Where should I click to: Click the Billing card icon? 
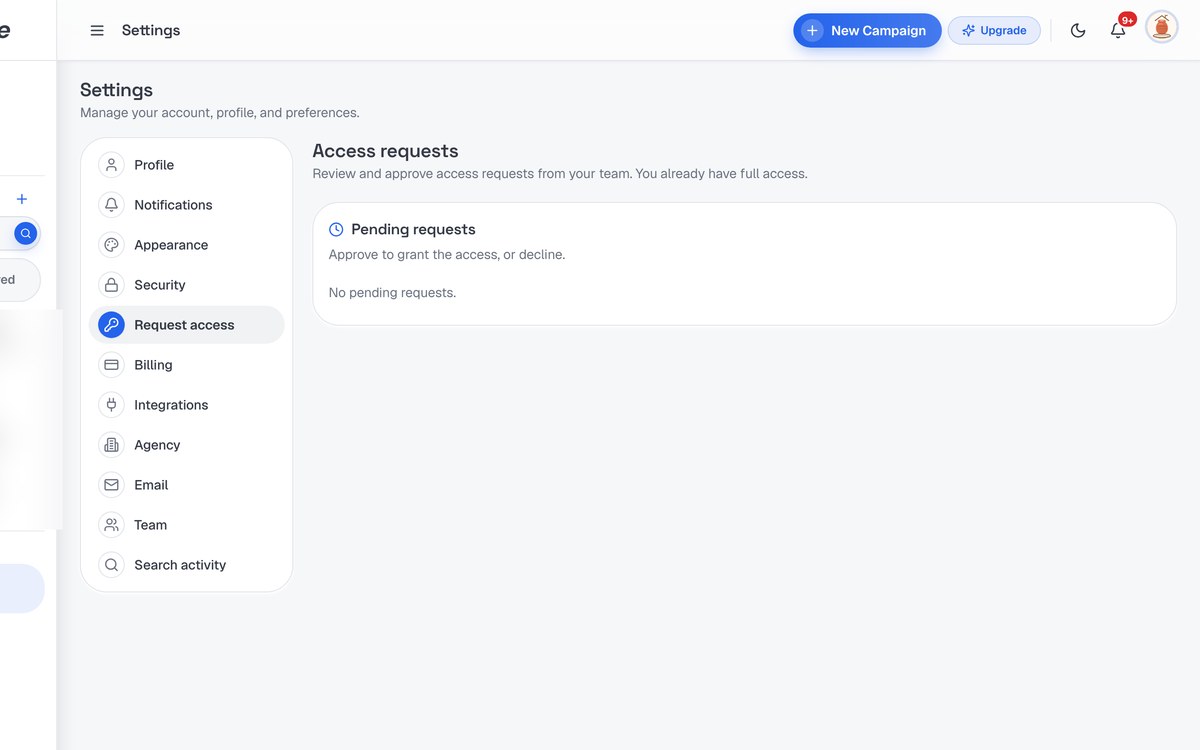111,365
